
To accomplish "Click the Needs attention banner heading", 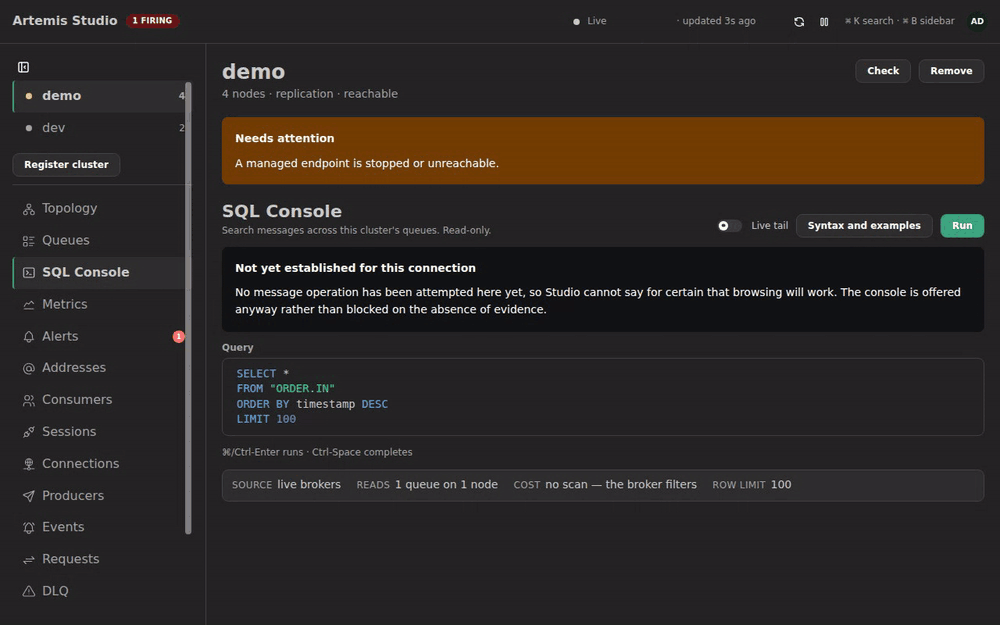I will coord(284,138).
